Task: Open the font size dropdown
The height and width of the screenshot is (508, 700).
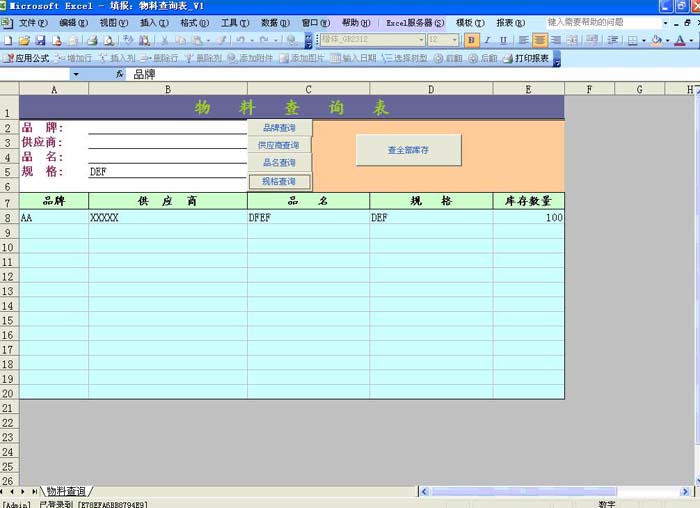Action: click(x=455, y=40)
